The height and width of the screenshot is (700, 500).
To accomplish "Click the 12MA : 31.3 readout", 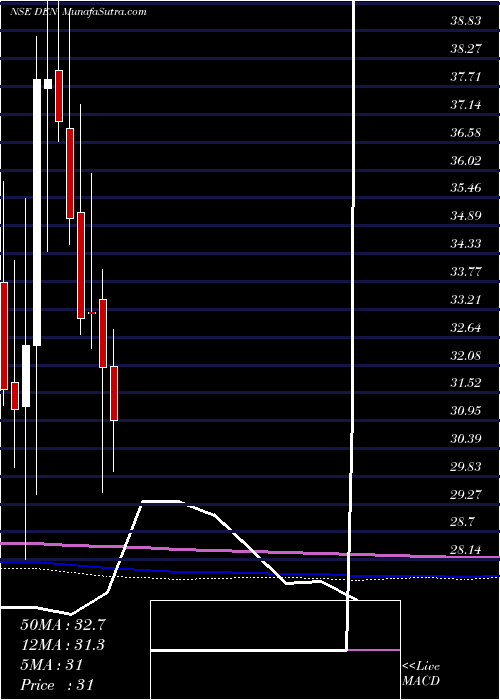I will click(62, 645).
